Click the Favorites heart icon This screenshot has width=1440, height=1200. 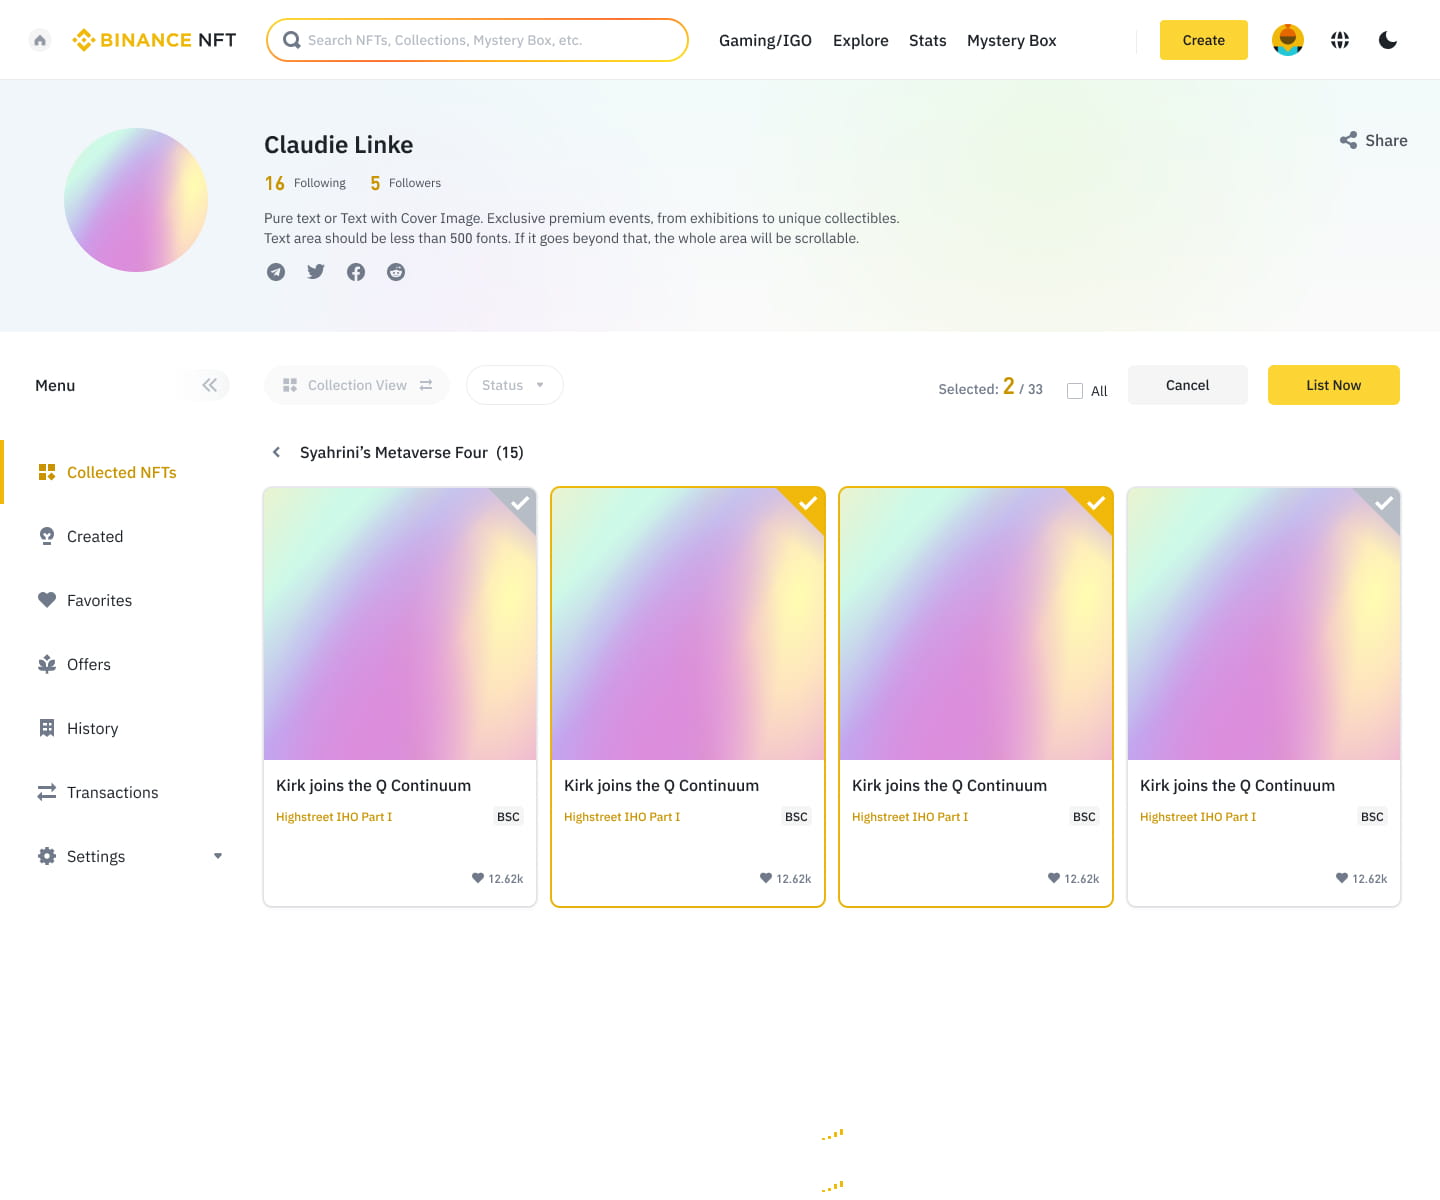(x=47, y=600)
